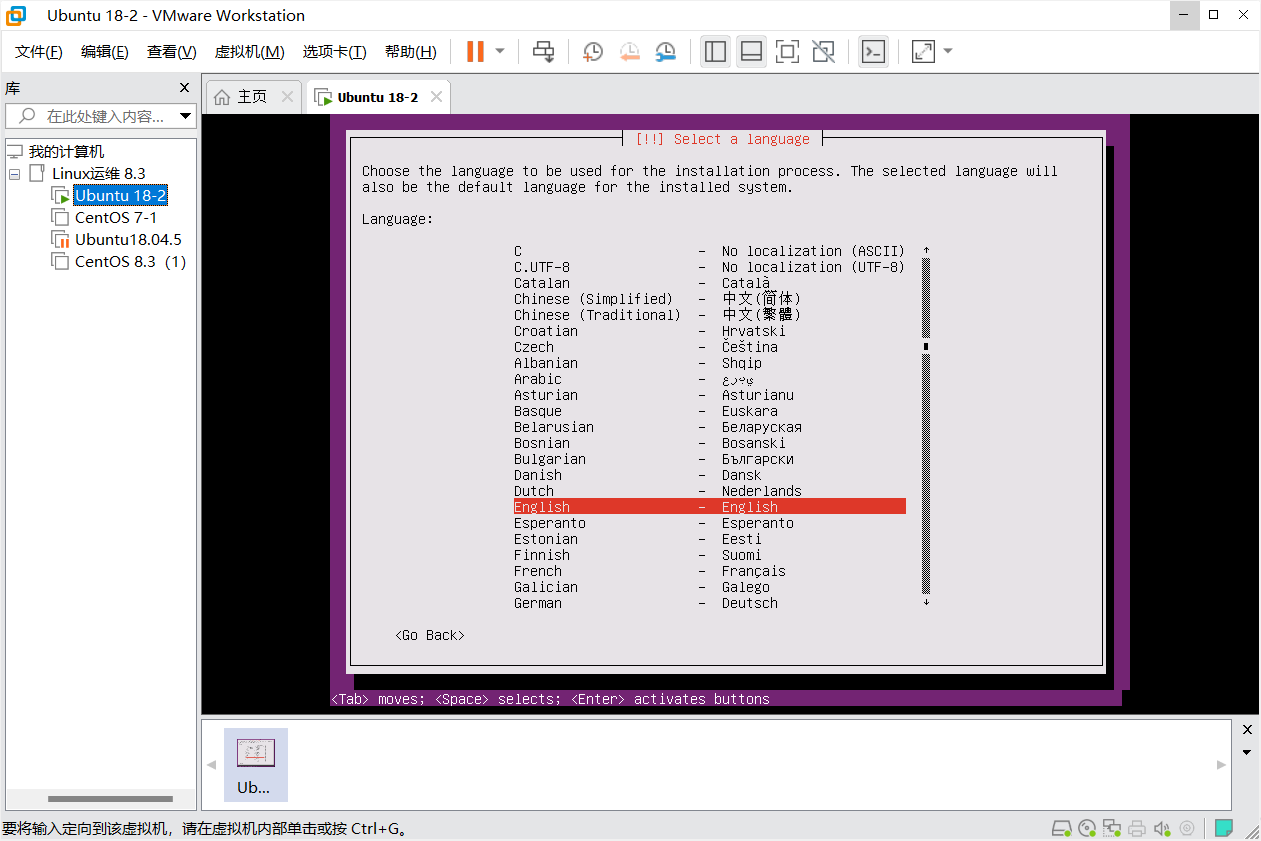This screenshot has height=841, width=1261.
Task: Open the 选项卡(T) menu
Action: 335,52
